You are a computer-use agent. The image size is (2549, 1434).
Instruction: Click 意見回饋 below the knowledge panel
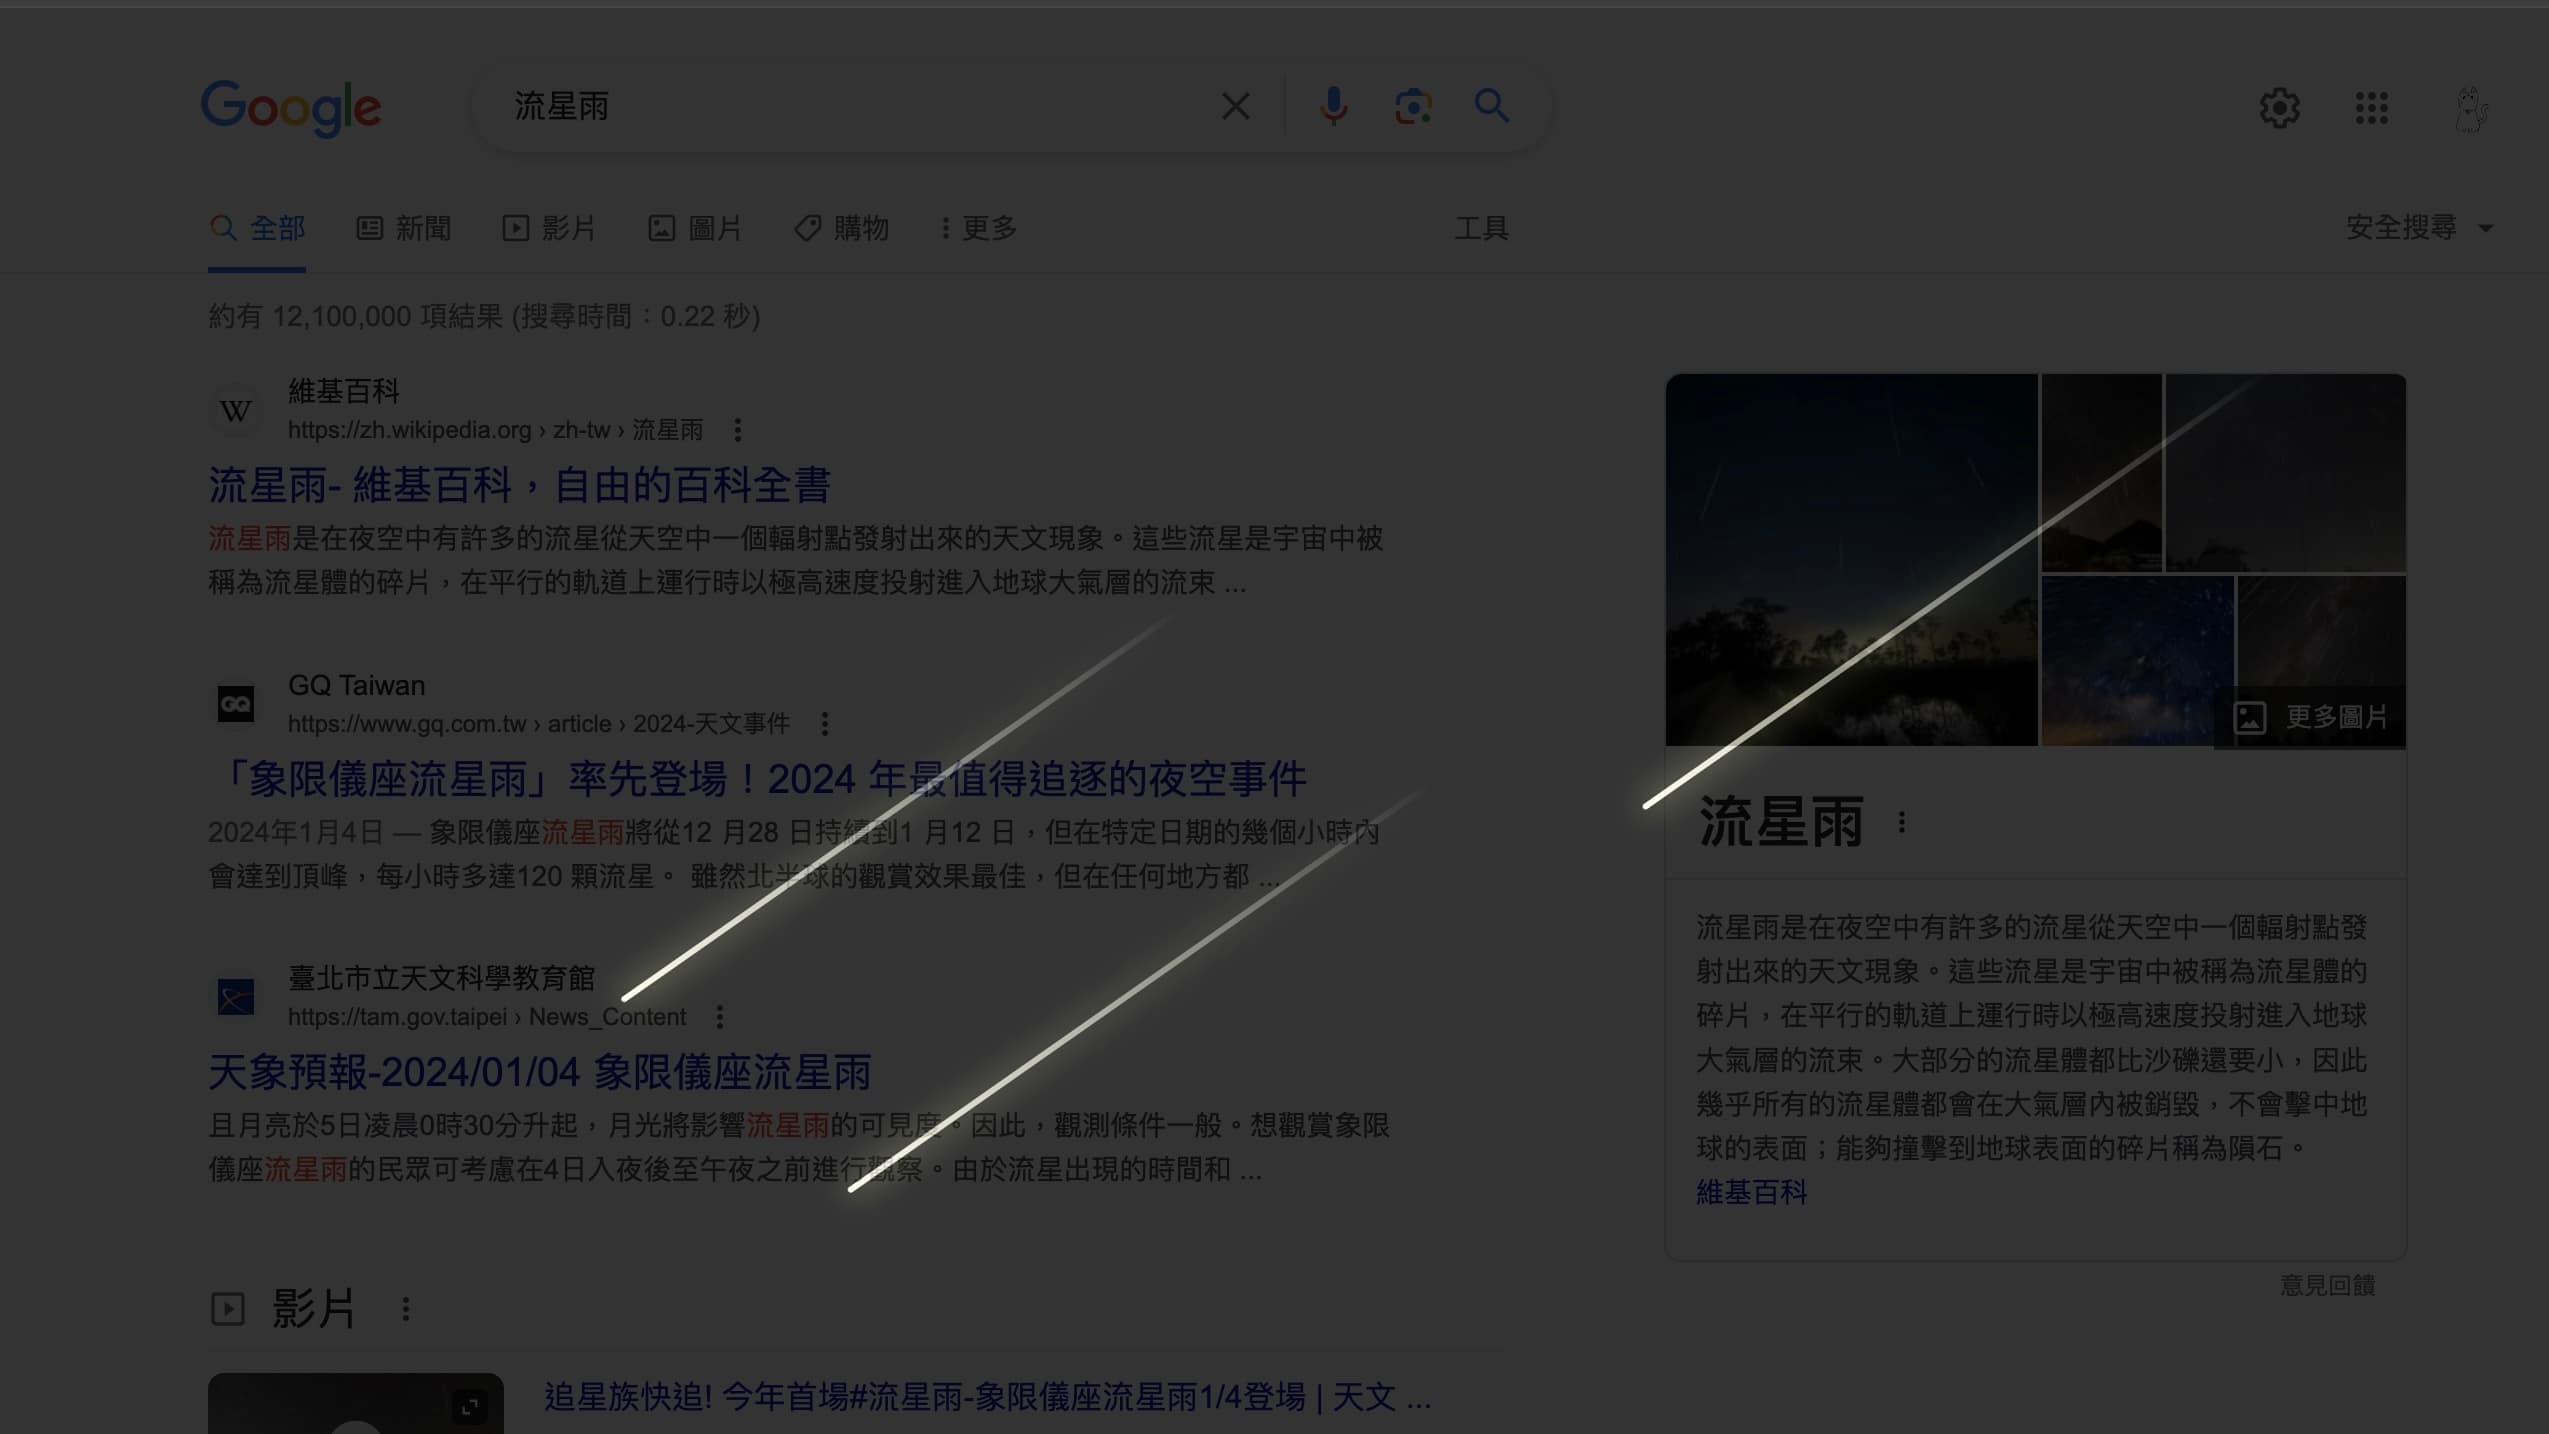pos(2328,1285)
